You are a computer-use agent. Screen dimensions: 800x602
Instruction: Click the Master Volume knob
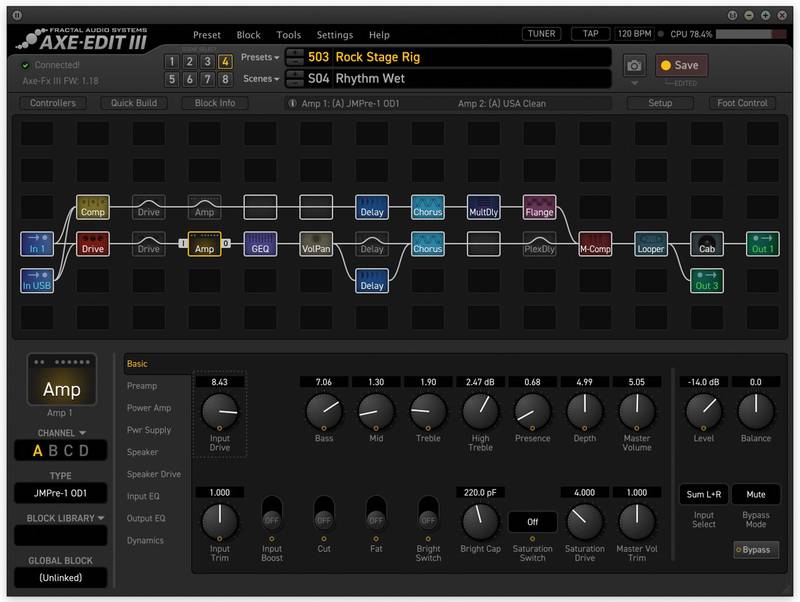click(637, 409)
